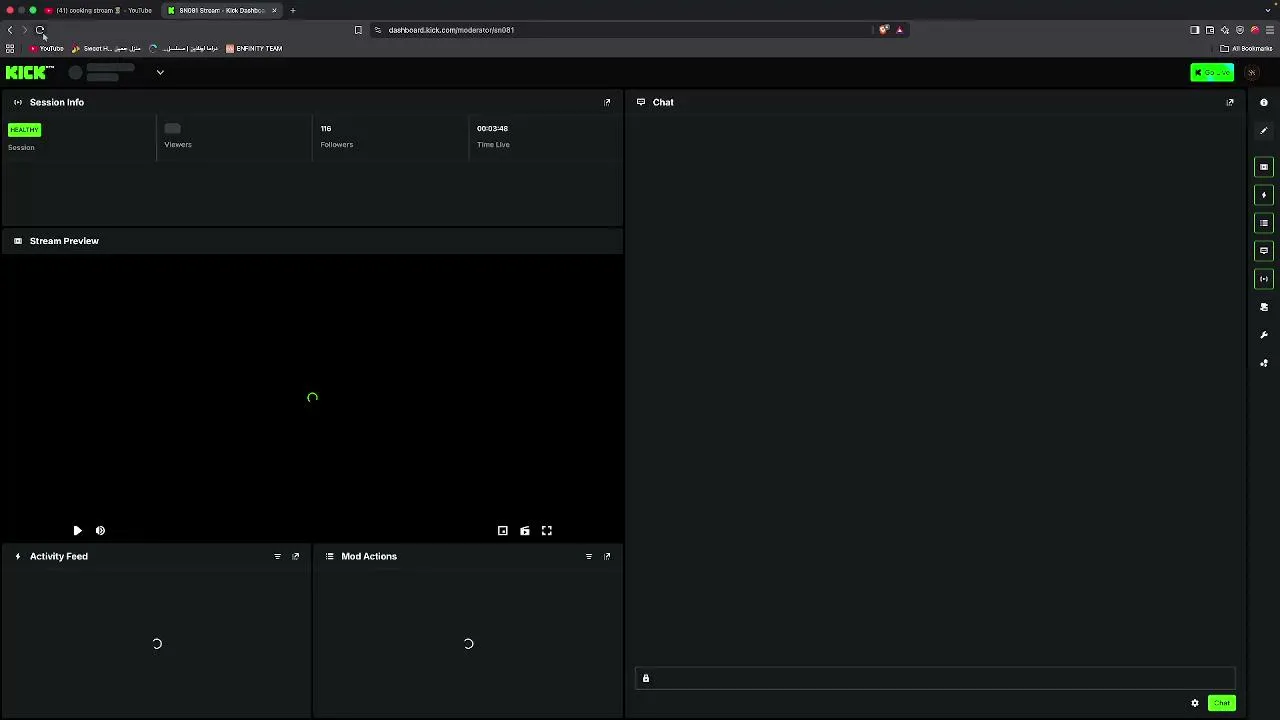Mute the stream preview audio
1280x720 pixels.
tap(100, 531)
